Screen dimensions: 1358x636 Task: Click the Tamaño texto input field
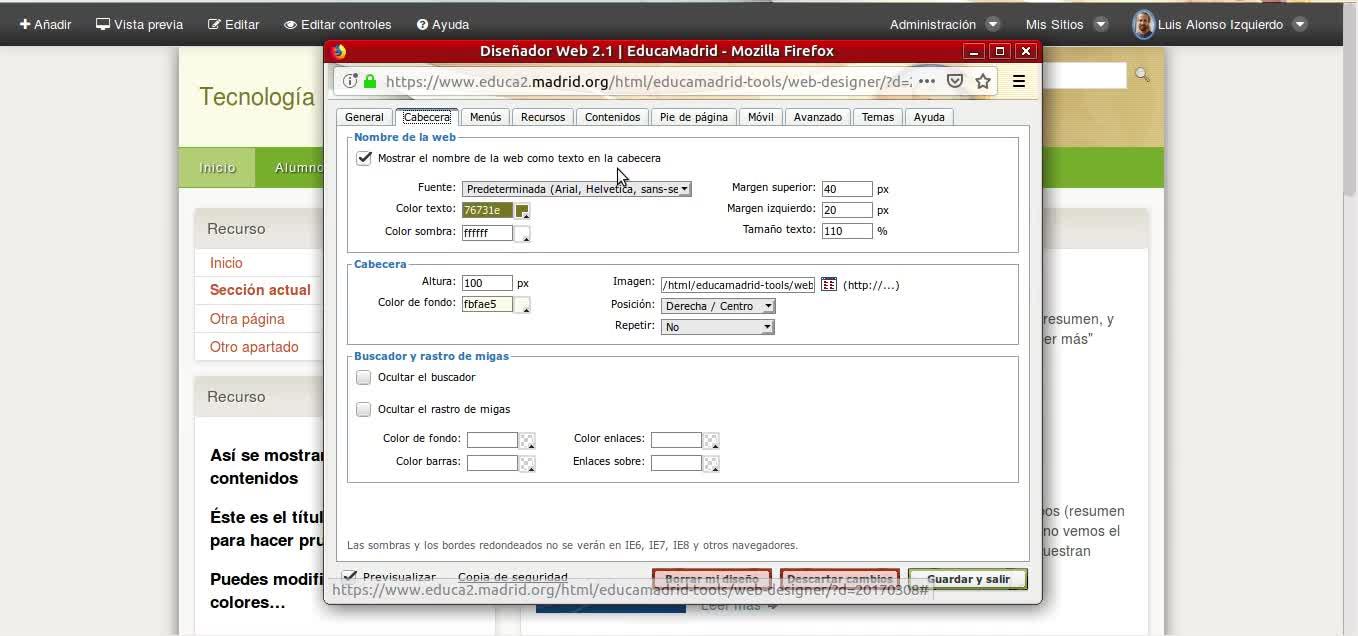click(x=847, y=231)
